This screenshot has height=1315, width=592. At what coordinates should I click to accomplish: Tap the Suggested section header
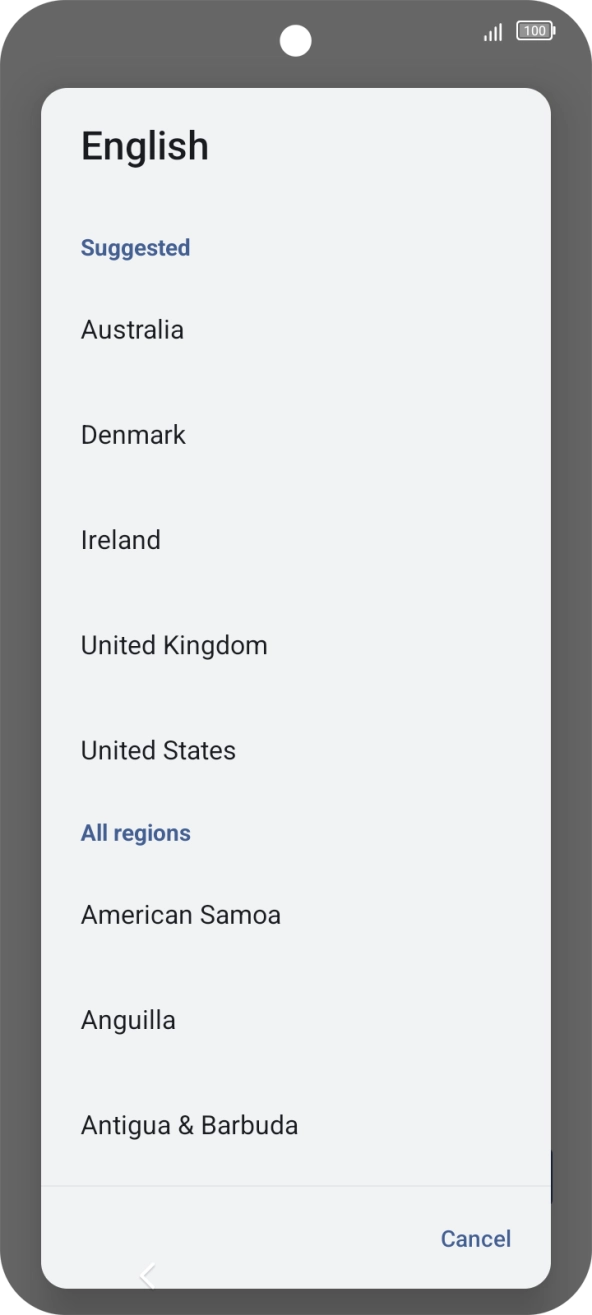point(135,248)
